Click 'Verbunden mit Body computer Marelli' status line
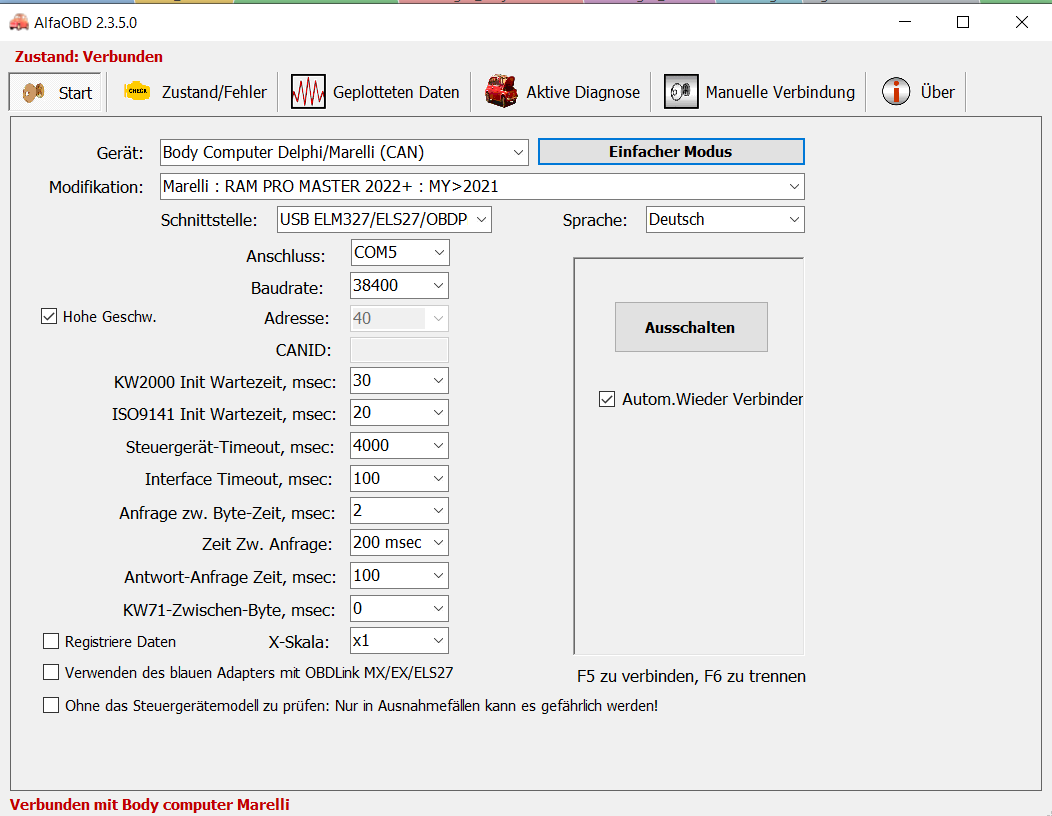1052x816 pixels. pyautogui.click(x=150, y=805)
